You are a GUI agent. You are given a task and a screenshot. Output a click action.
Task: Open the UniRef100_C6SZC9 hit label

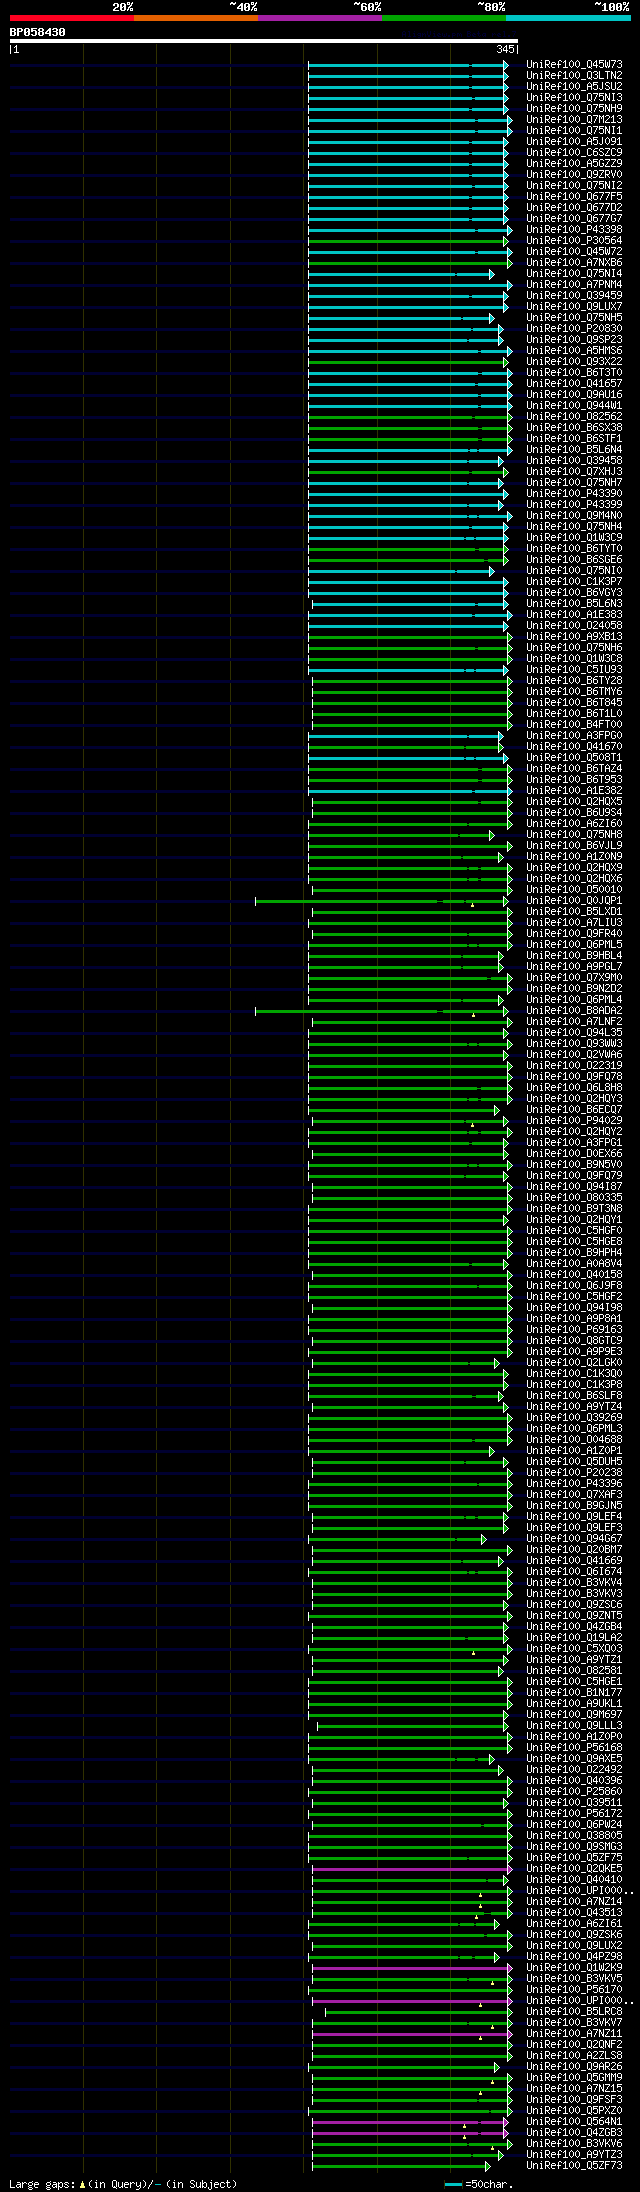[574, 153]
